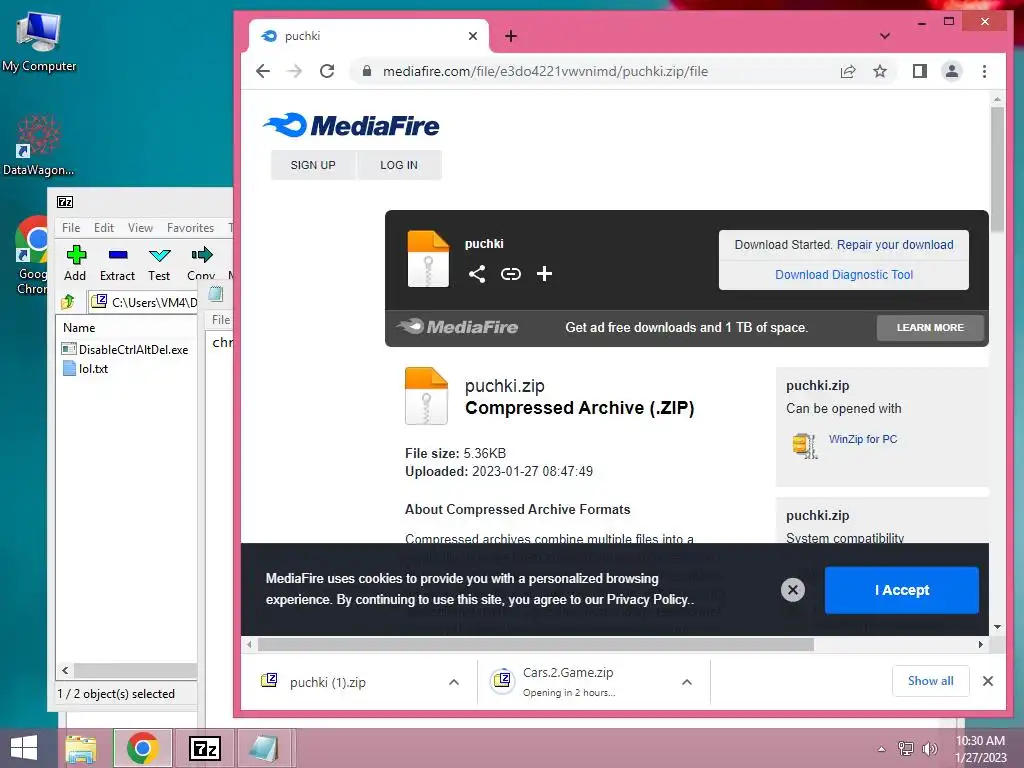Click the lock icon in address bar

coord(366,71)
